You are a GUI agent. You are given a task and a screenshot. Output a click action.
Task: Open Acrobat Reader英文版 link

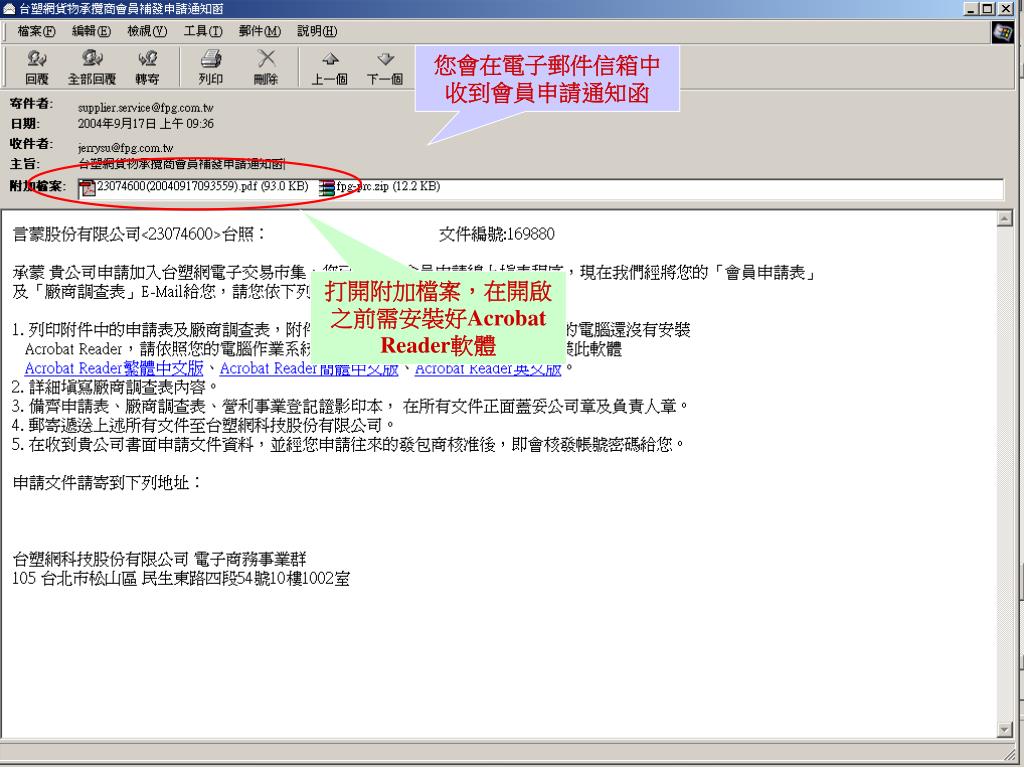point(488,368)
